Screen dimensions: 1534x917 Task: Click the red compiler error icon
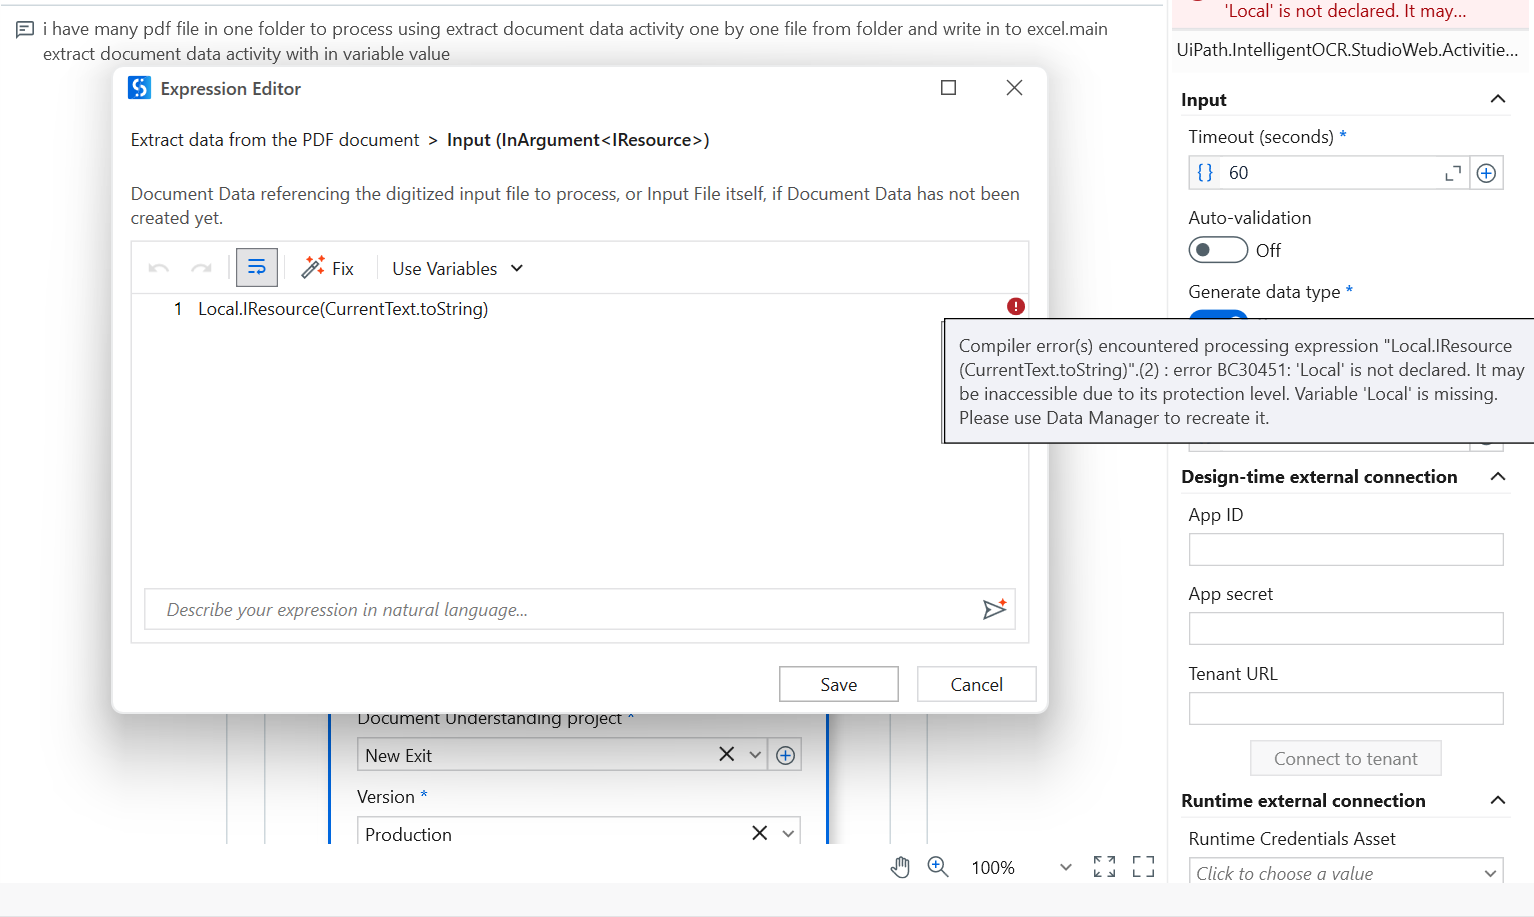[x=1016, y=306]
